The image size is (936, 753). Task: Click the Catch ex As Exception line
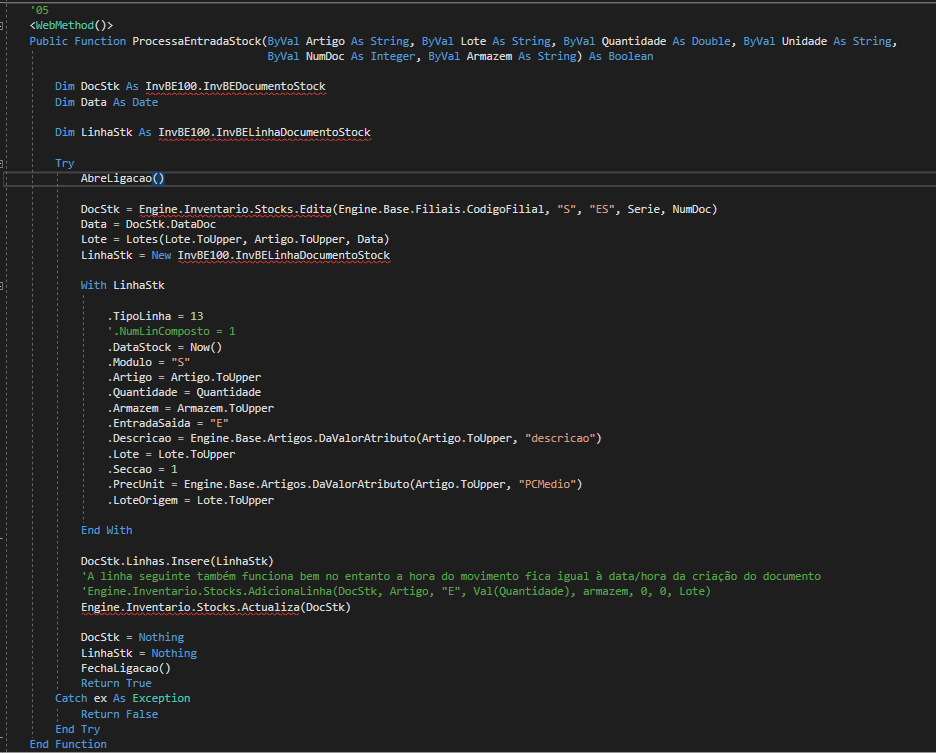[122, 698]
